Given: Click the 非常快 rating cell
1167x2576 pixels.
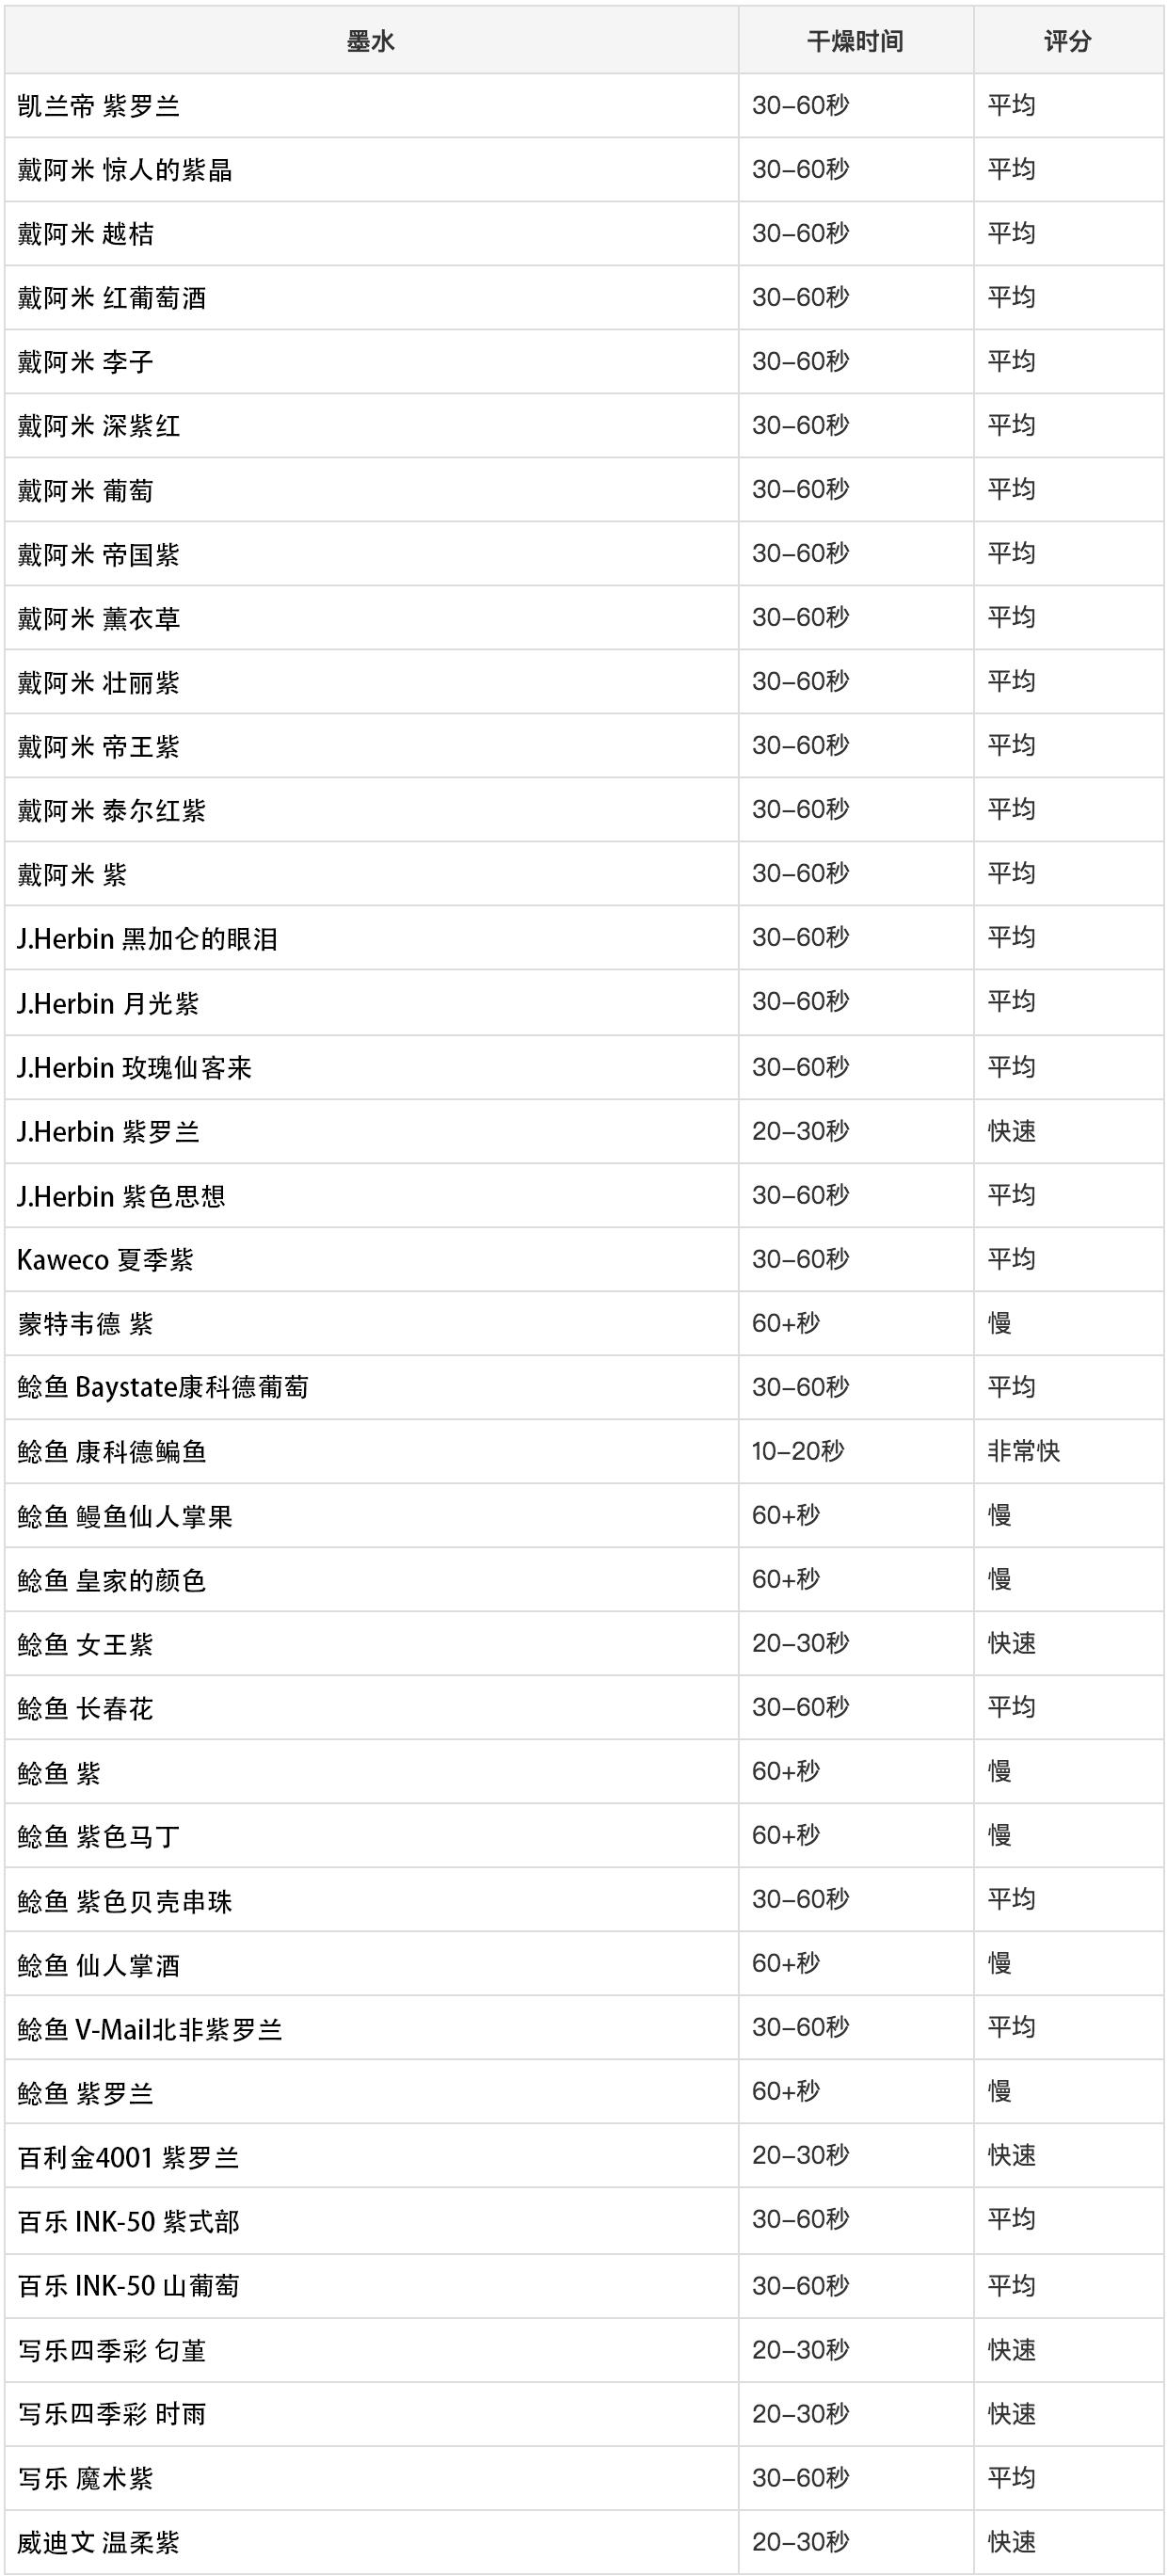Looking at the screenshot, I should pyautogui.click(x=1023, y=1451).
